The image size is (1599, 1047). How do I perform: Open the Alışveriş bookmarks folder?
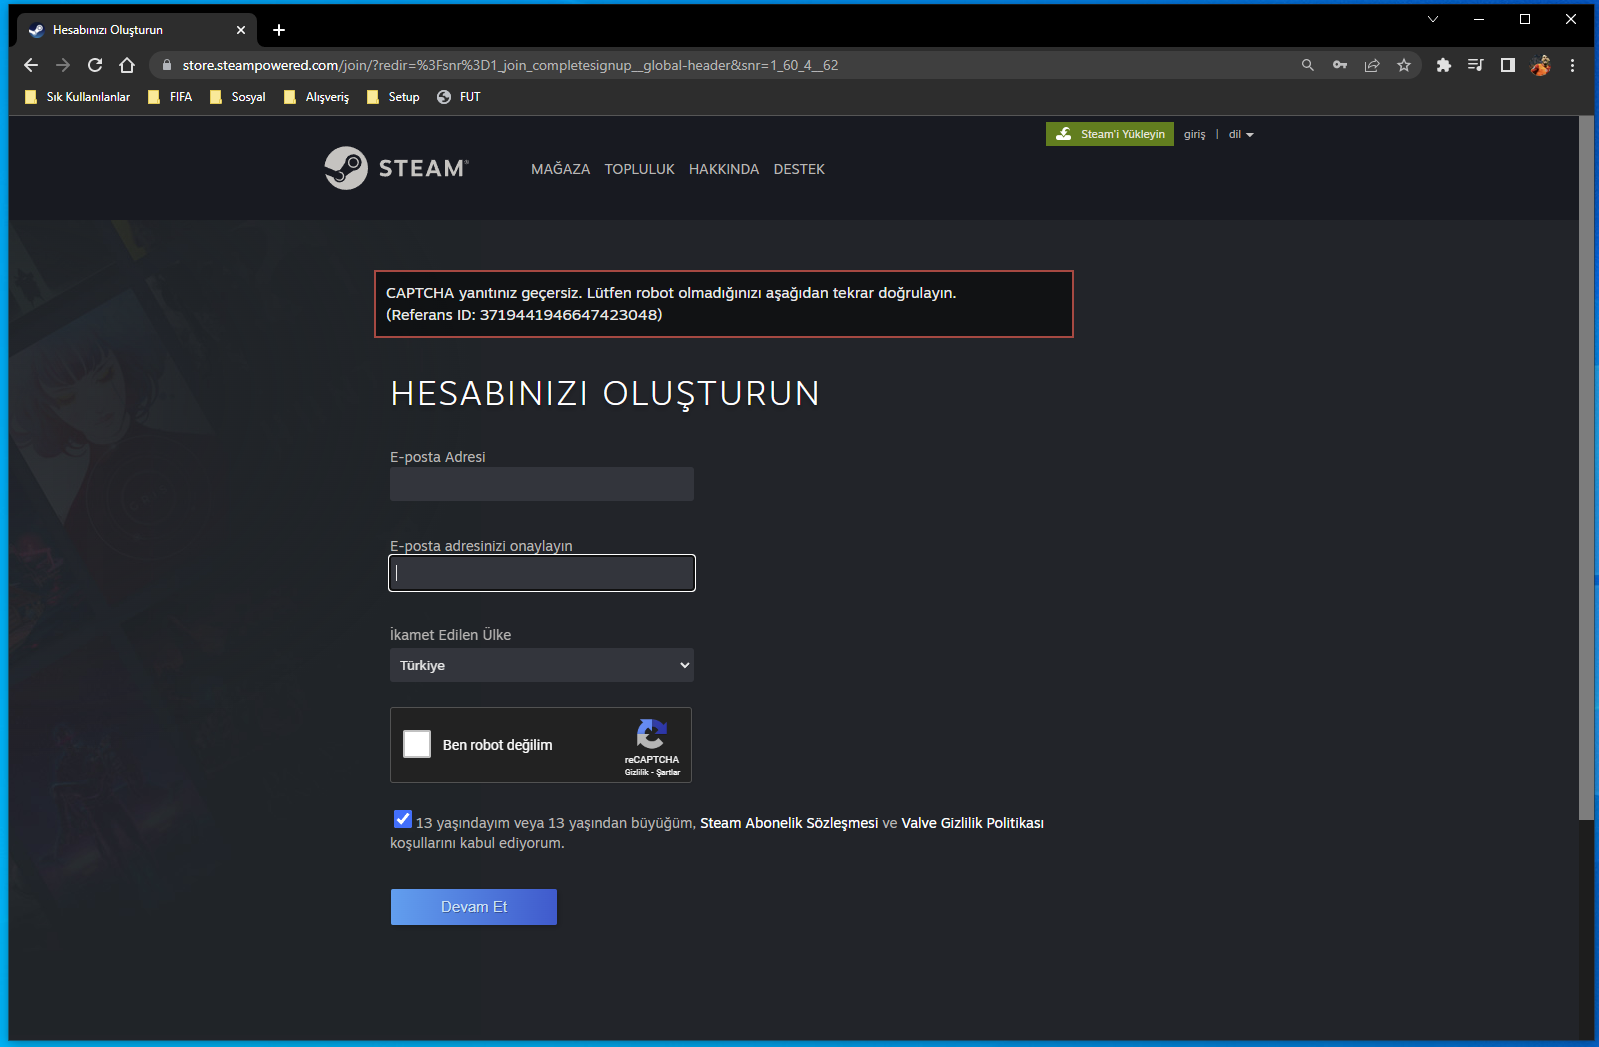(317, 97)
